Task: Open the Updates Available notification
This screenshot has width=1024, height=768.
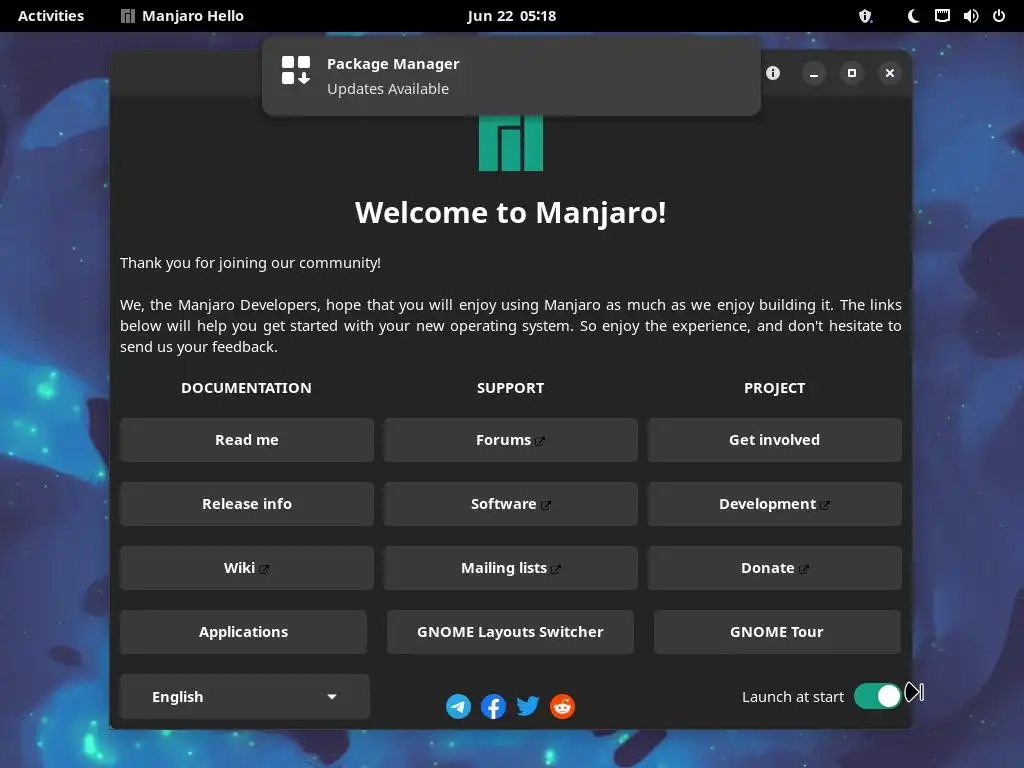Action: pos(511,76)
